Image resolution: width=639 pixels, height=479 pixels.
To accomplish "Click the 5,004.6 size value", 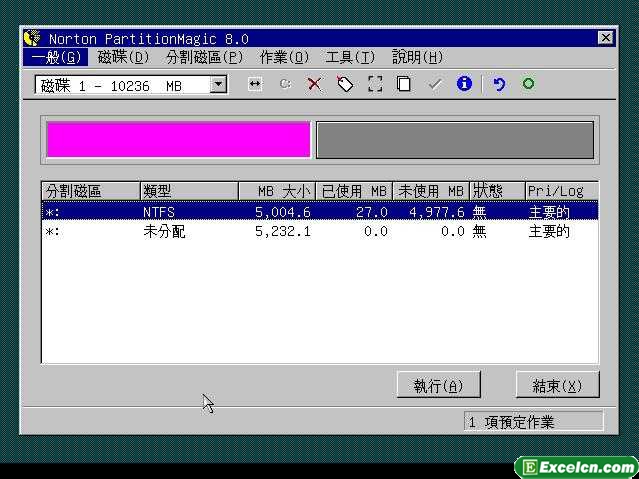I will pos(283,212).
